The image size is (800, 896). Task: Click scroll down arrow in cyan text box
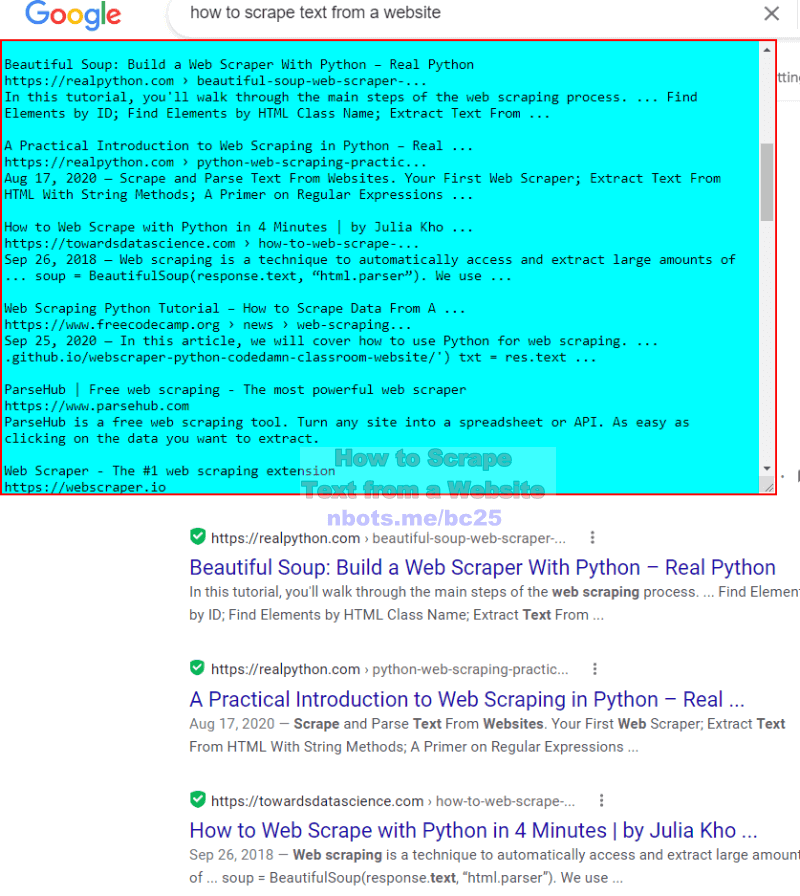point(767,469)
